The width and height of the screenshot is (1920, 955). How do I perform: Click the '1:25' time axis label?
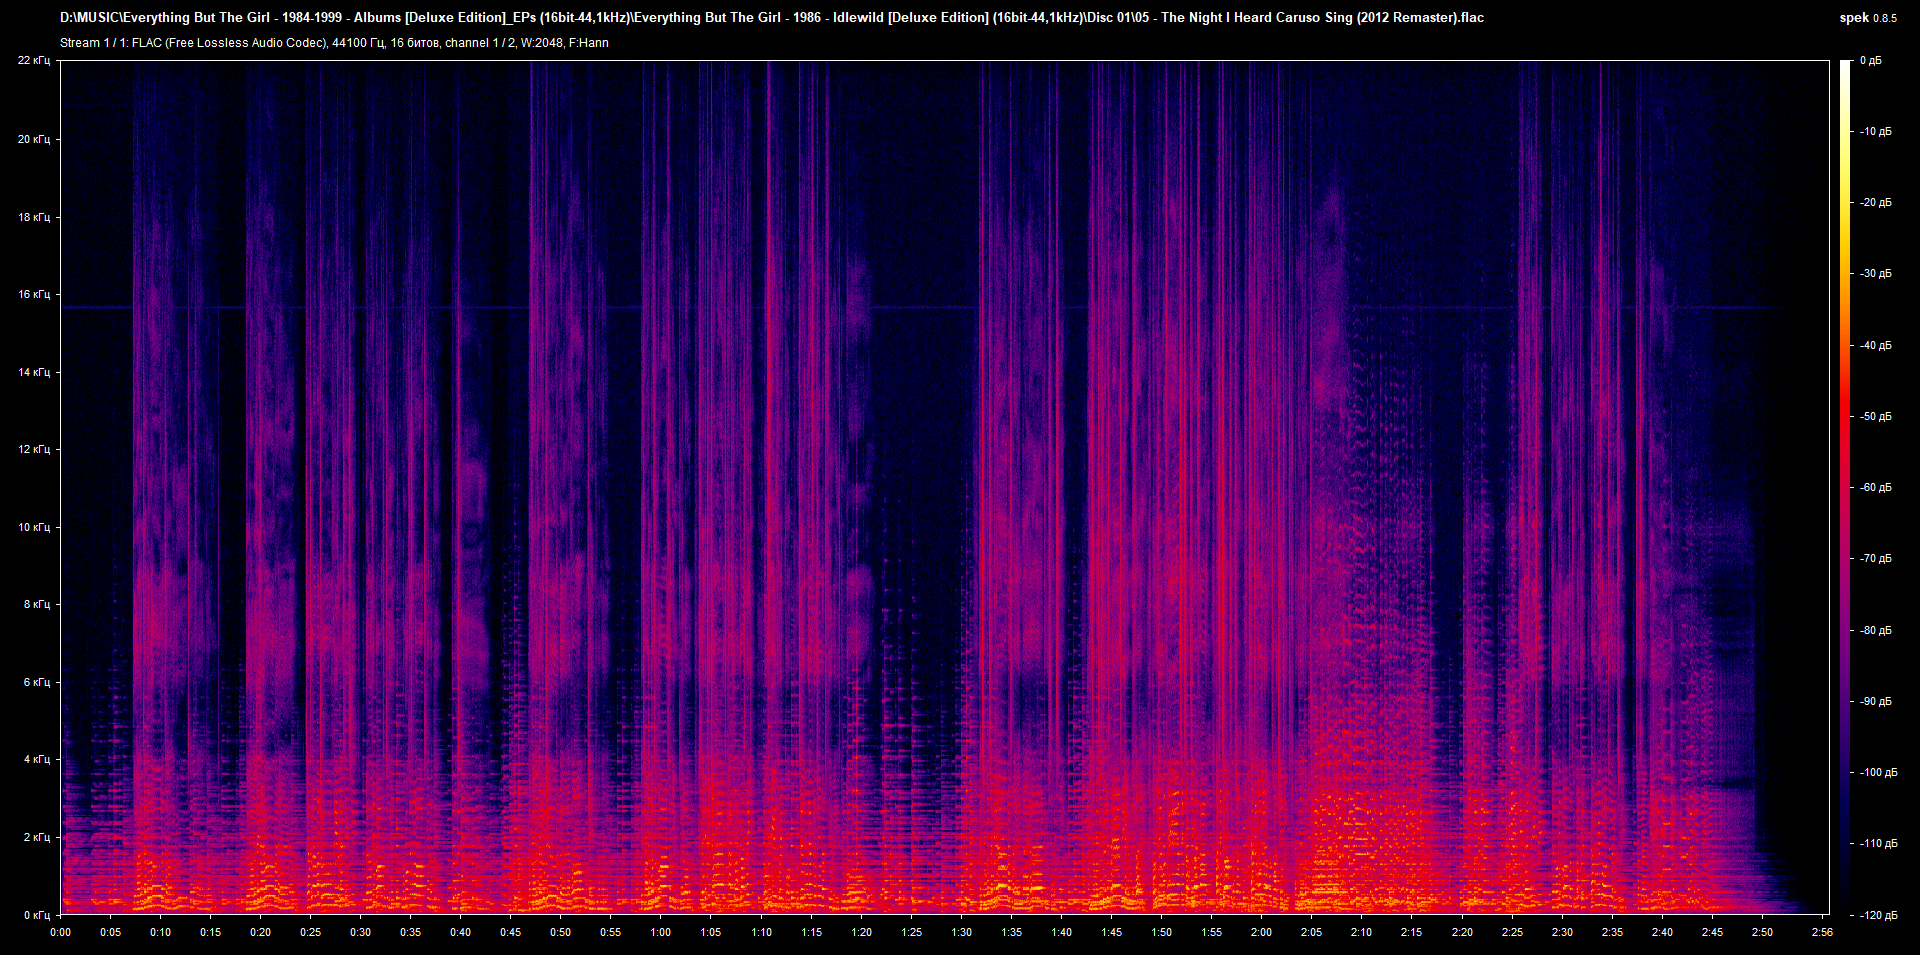click(911, 932)
